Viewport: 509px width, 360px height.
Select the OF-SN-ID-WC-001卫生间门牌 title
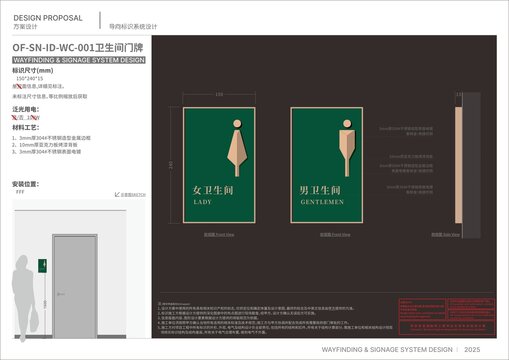78,48
